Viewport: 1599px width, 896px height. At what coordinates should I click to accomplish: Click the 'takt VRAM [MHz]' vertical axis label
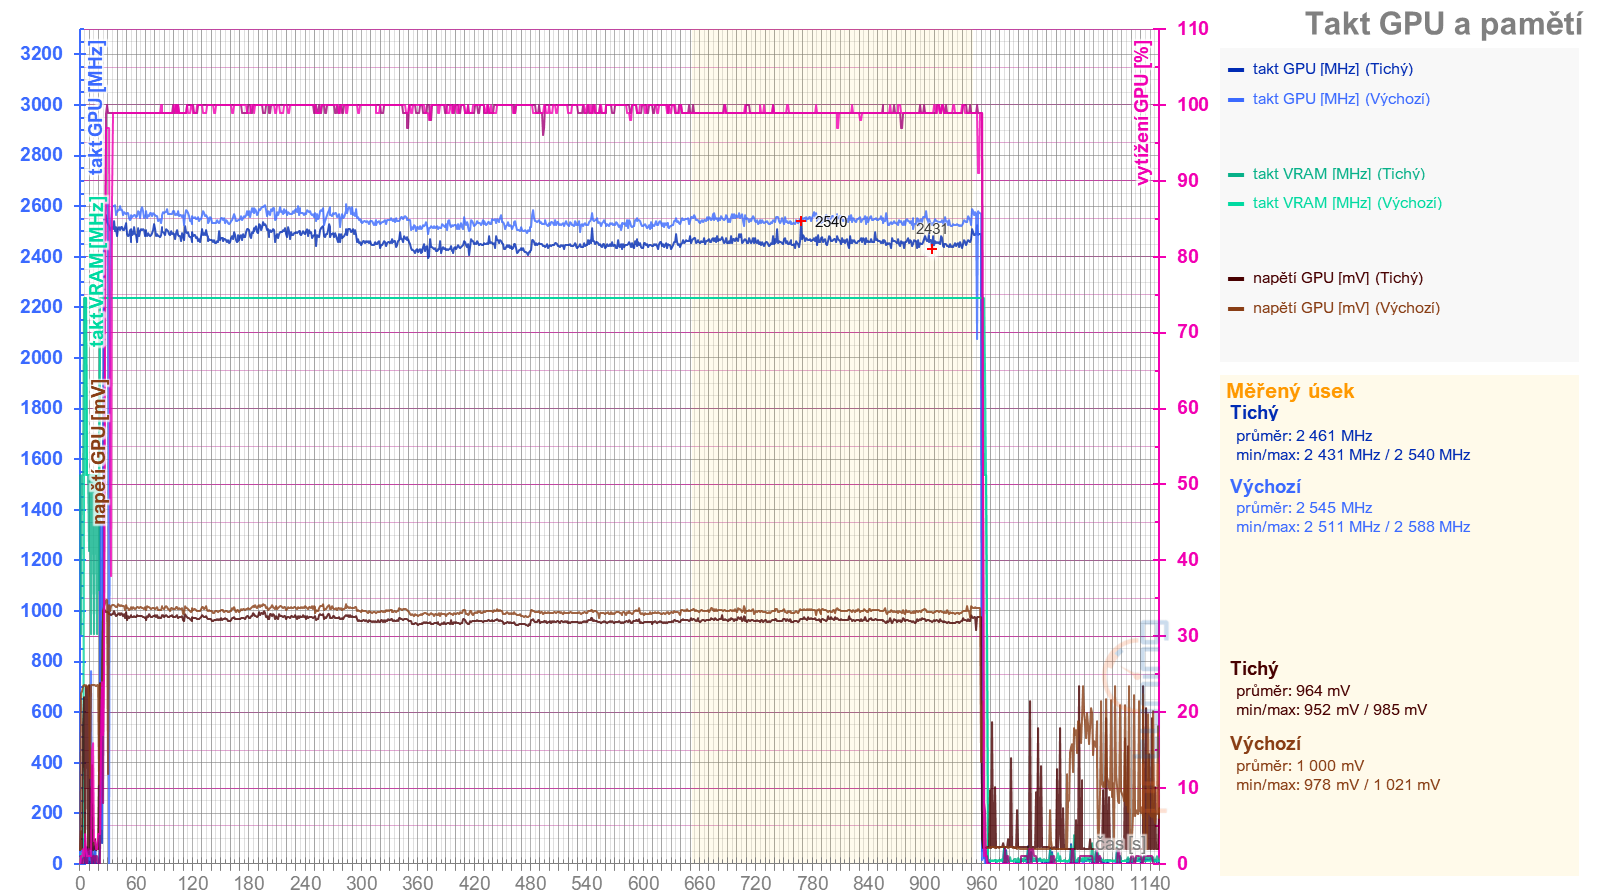(x=96, y=272)
